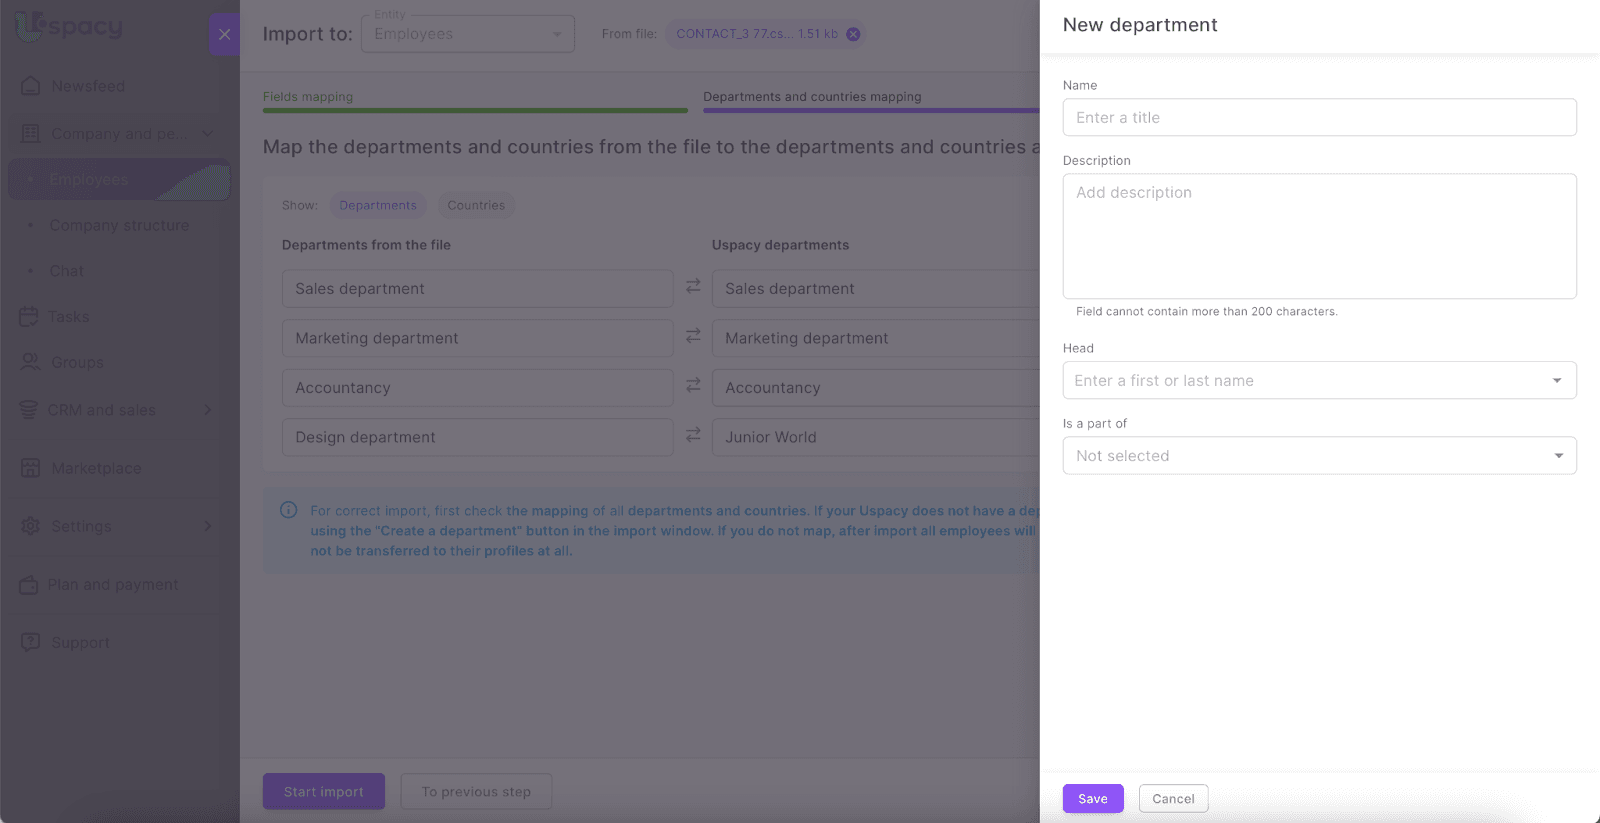
Task: Switch to the Fields mapping step tab
Action: [308, 97]
